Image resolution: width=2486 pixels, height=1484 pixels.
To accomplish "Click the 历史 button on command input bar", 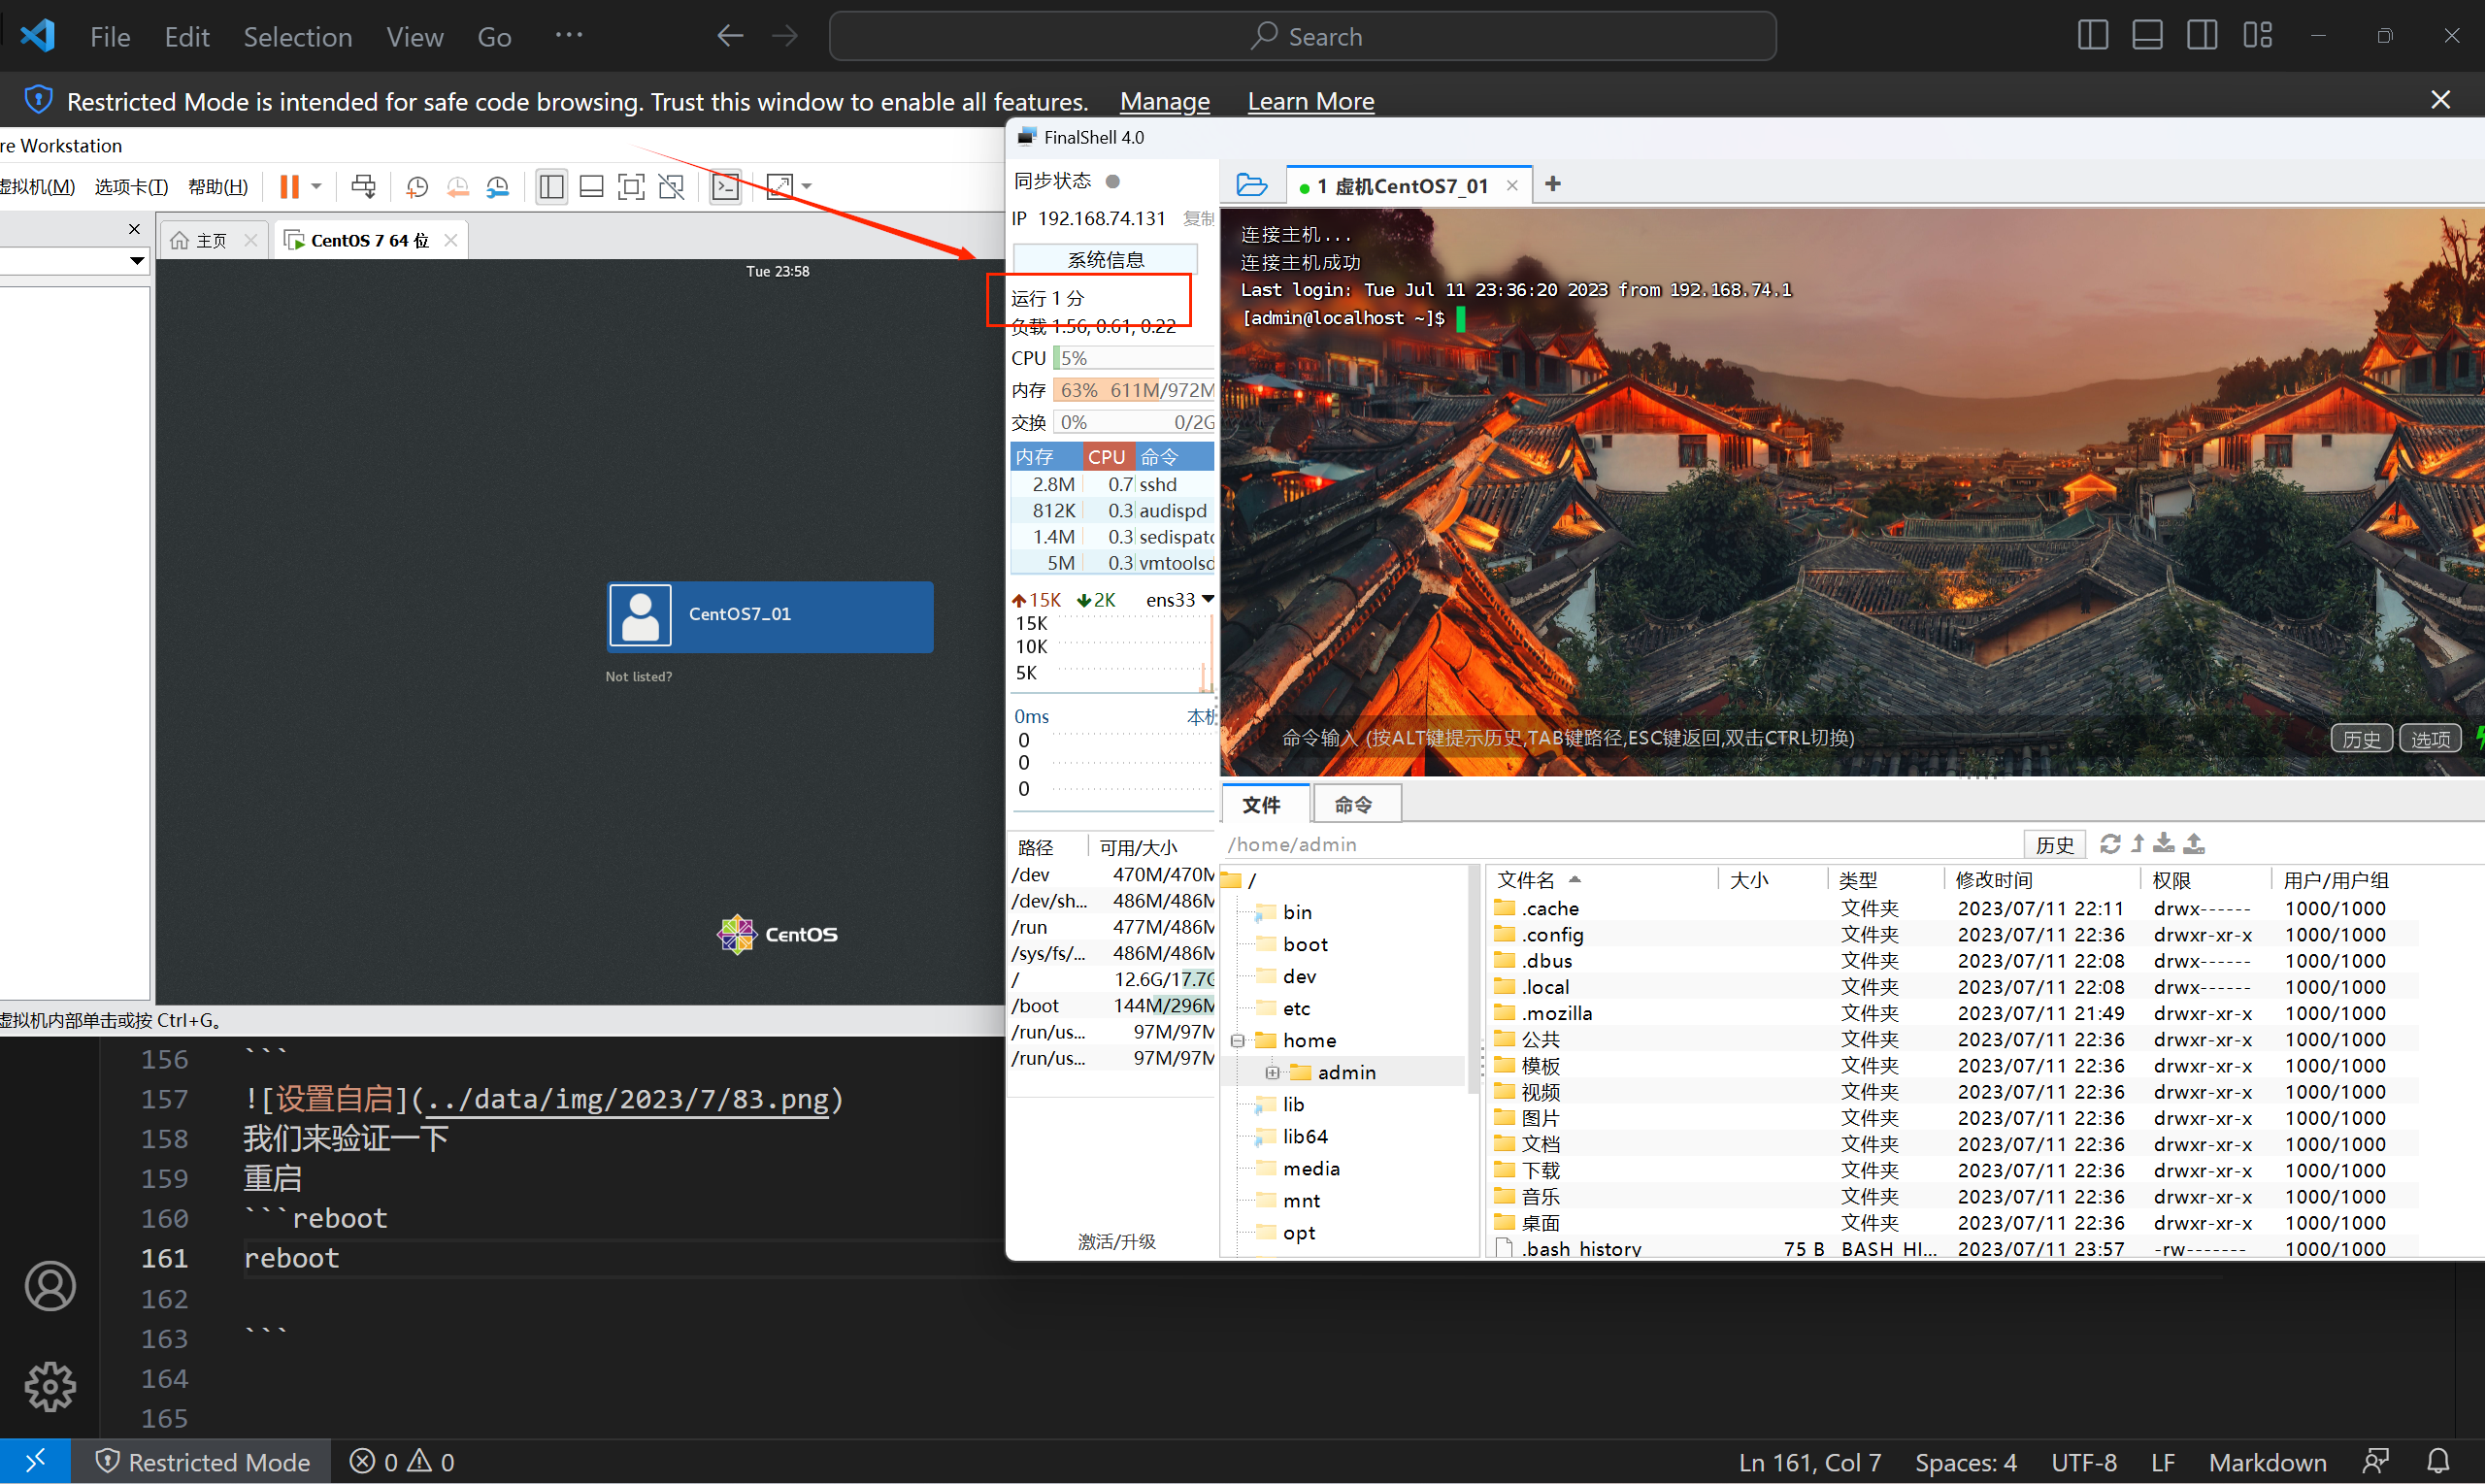I will click(x=2362, y=739).
